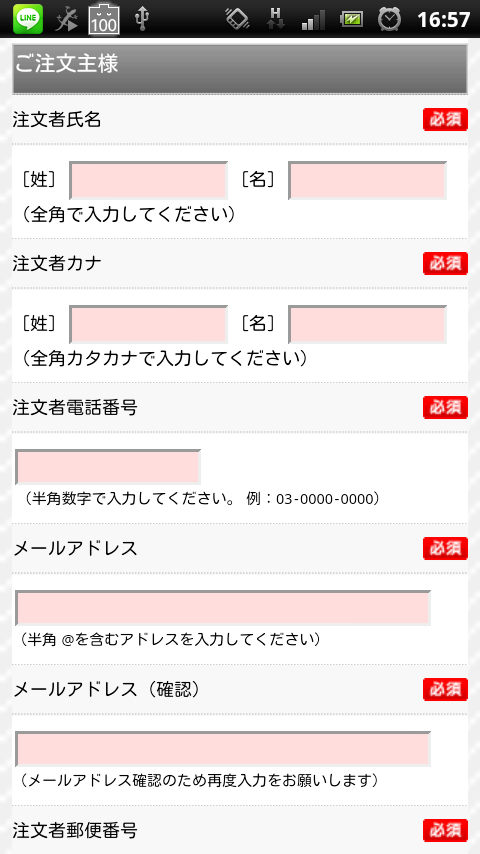Focus the 注文者氏名 姓 field
480x854 pixels.
tap(148, 180)
